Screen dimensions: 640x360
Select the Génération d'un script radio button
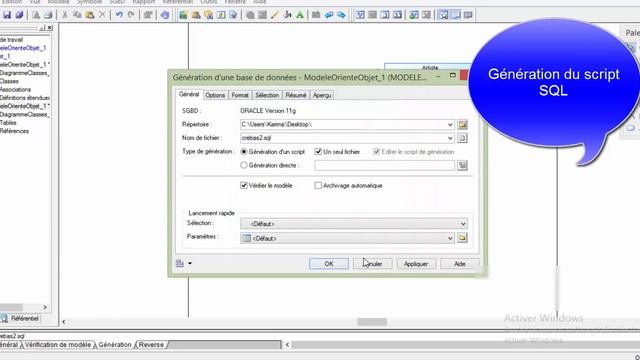click(x=244, y=151)
